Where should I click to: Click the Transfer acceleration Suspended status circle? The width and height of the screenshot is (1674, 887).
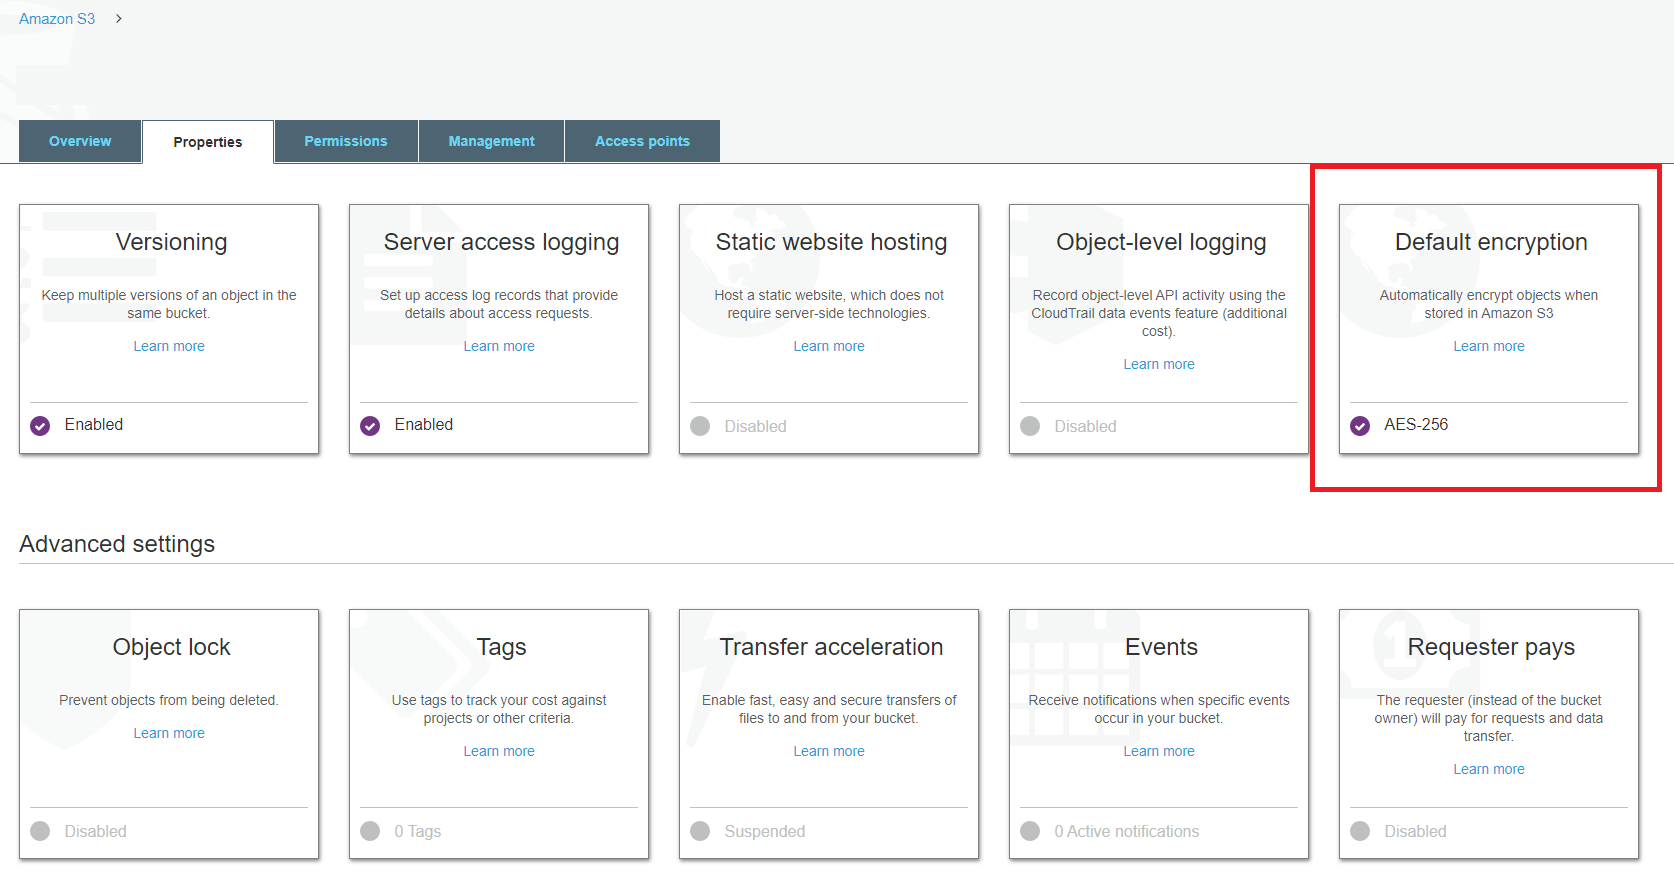pyautogui.click(x=700, y=831)
